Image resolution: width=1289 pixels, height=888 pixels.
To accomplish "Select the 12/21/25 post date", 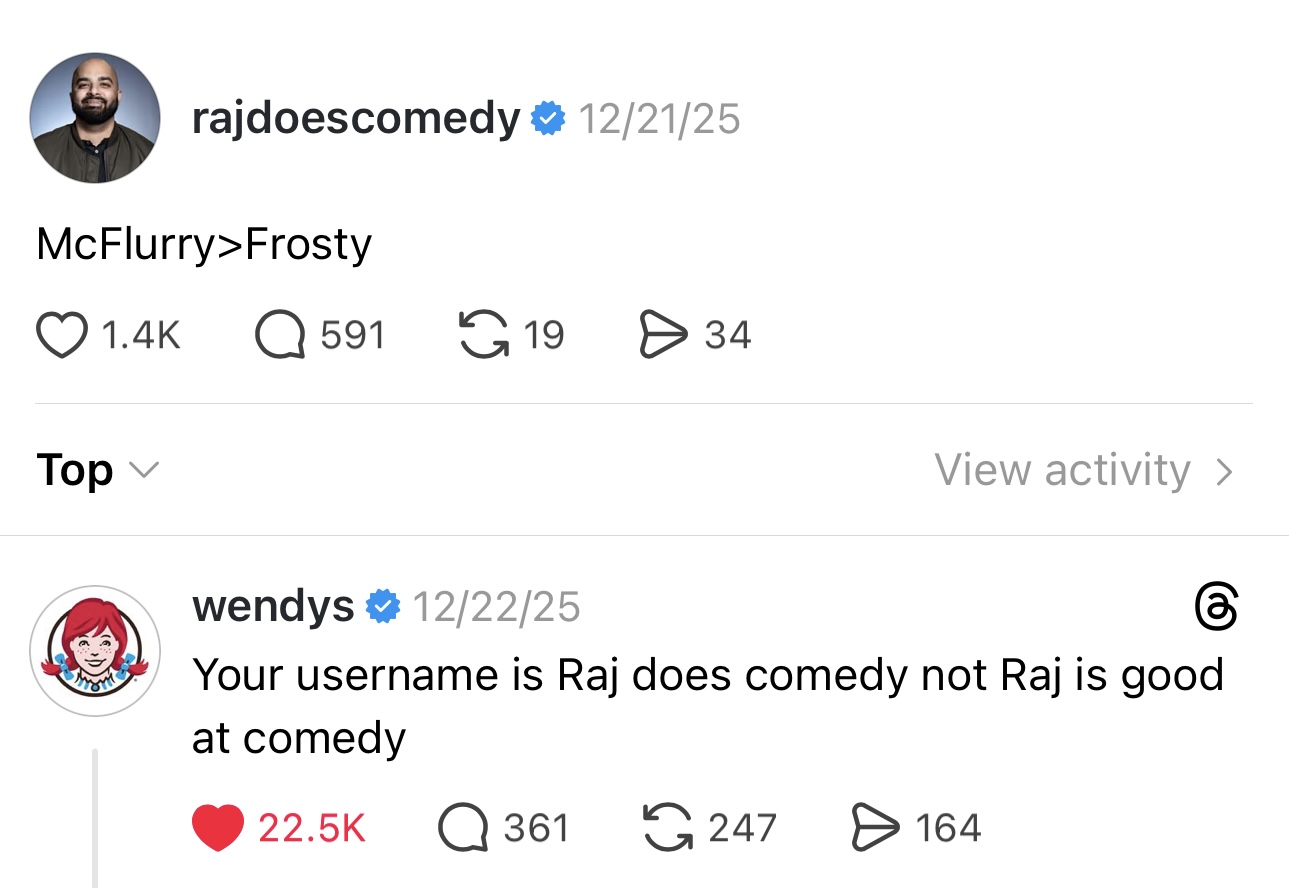I will pyautogui.click(x=660, y=119).
